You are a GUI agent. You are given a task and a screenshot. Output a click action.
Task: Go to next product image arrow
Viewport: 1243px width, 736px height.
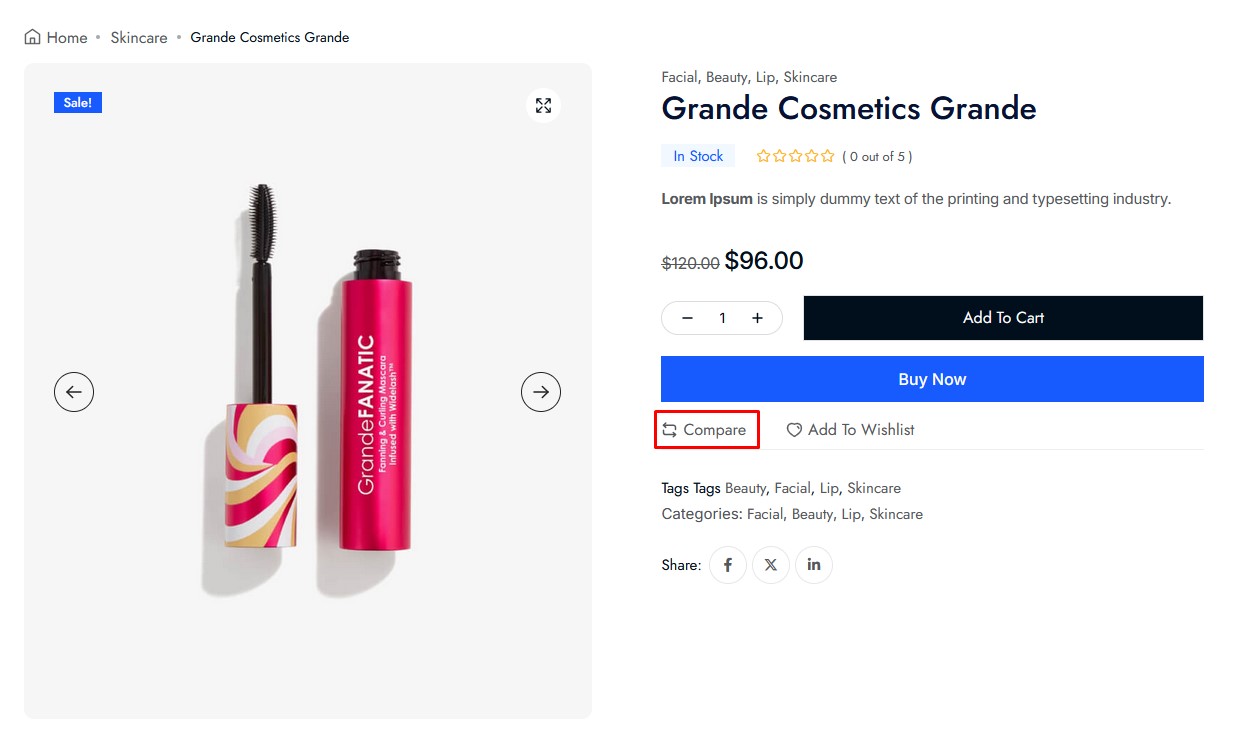[x=541, y=392]
